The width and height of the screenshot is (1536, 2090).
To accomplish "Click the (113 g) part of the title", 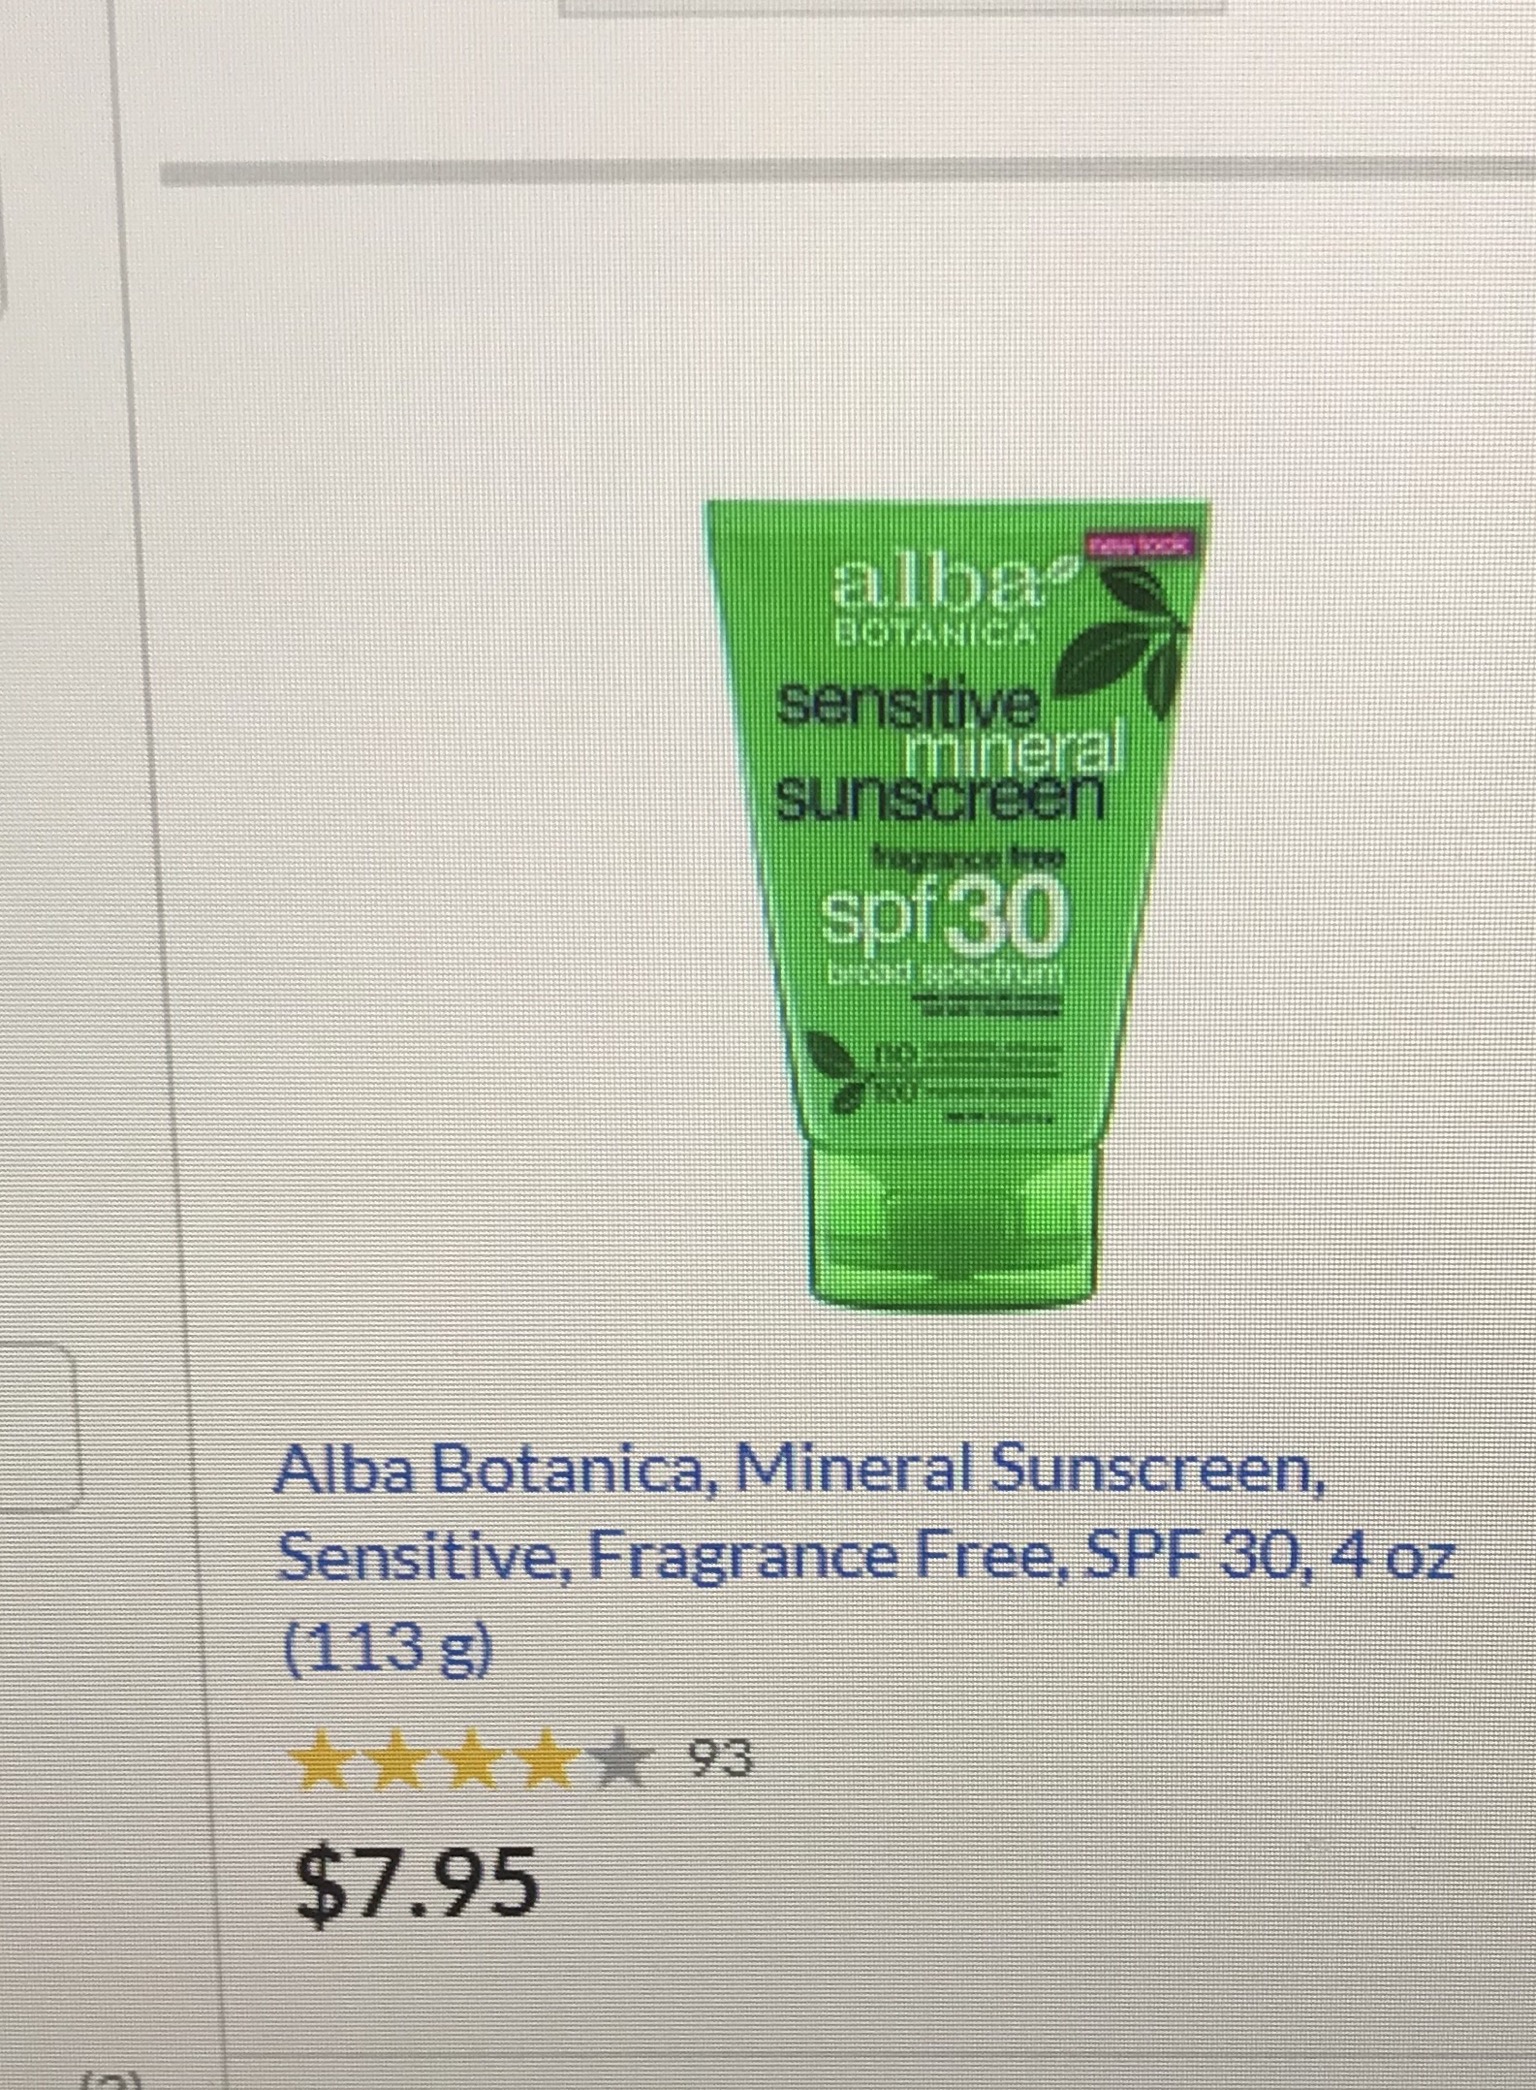I will click(383, 1646).
